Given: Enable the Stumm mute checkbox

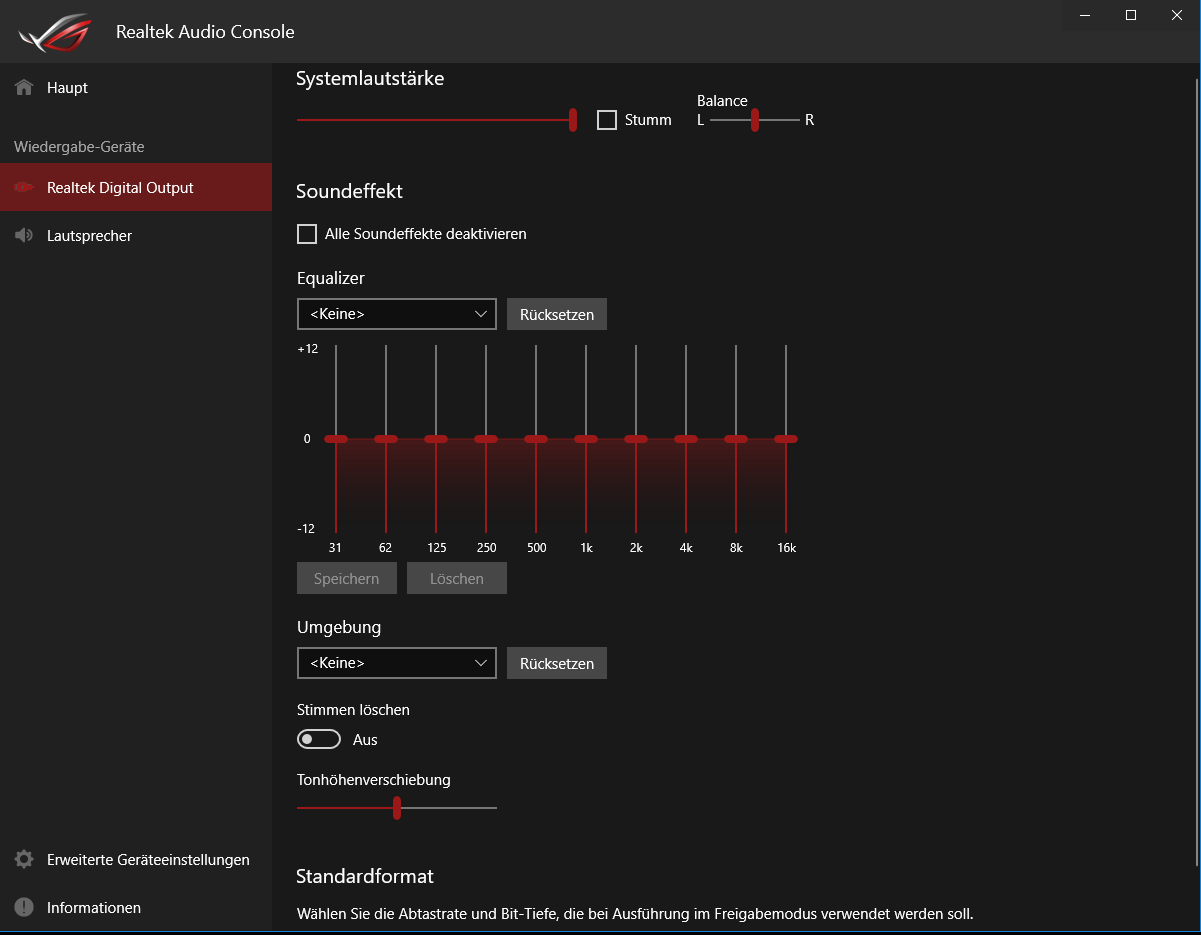Looking at the screenshot, I should point(607,120).
